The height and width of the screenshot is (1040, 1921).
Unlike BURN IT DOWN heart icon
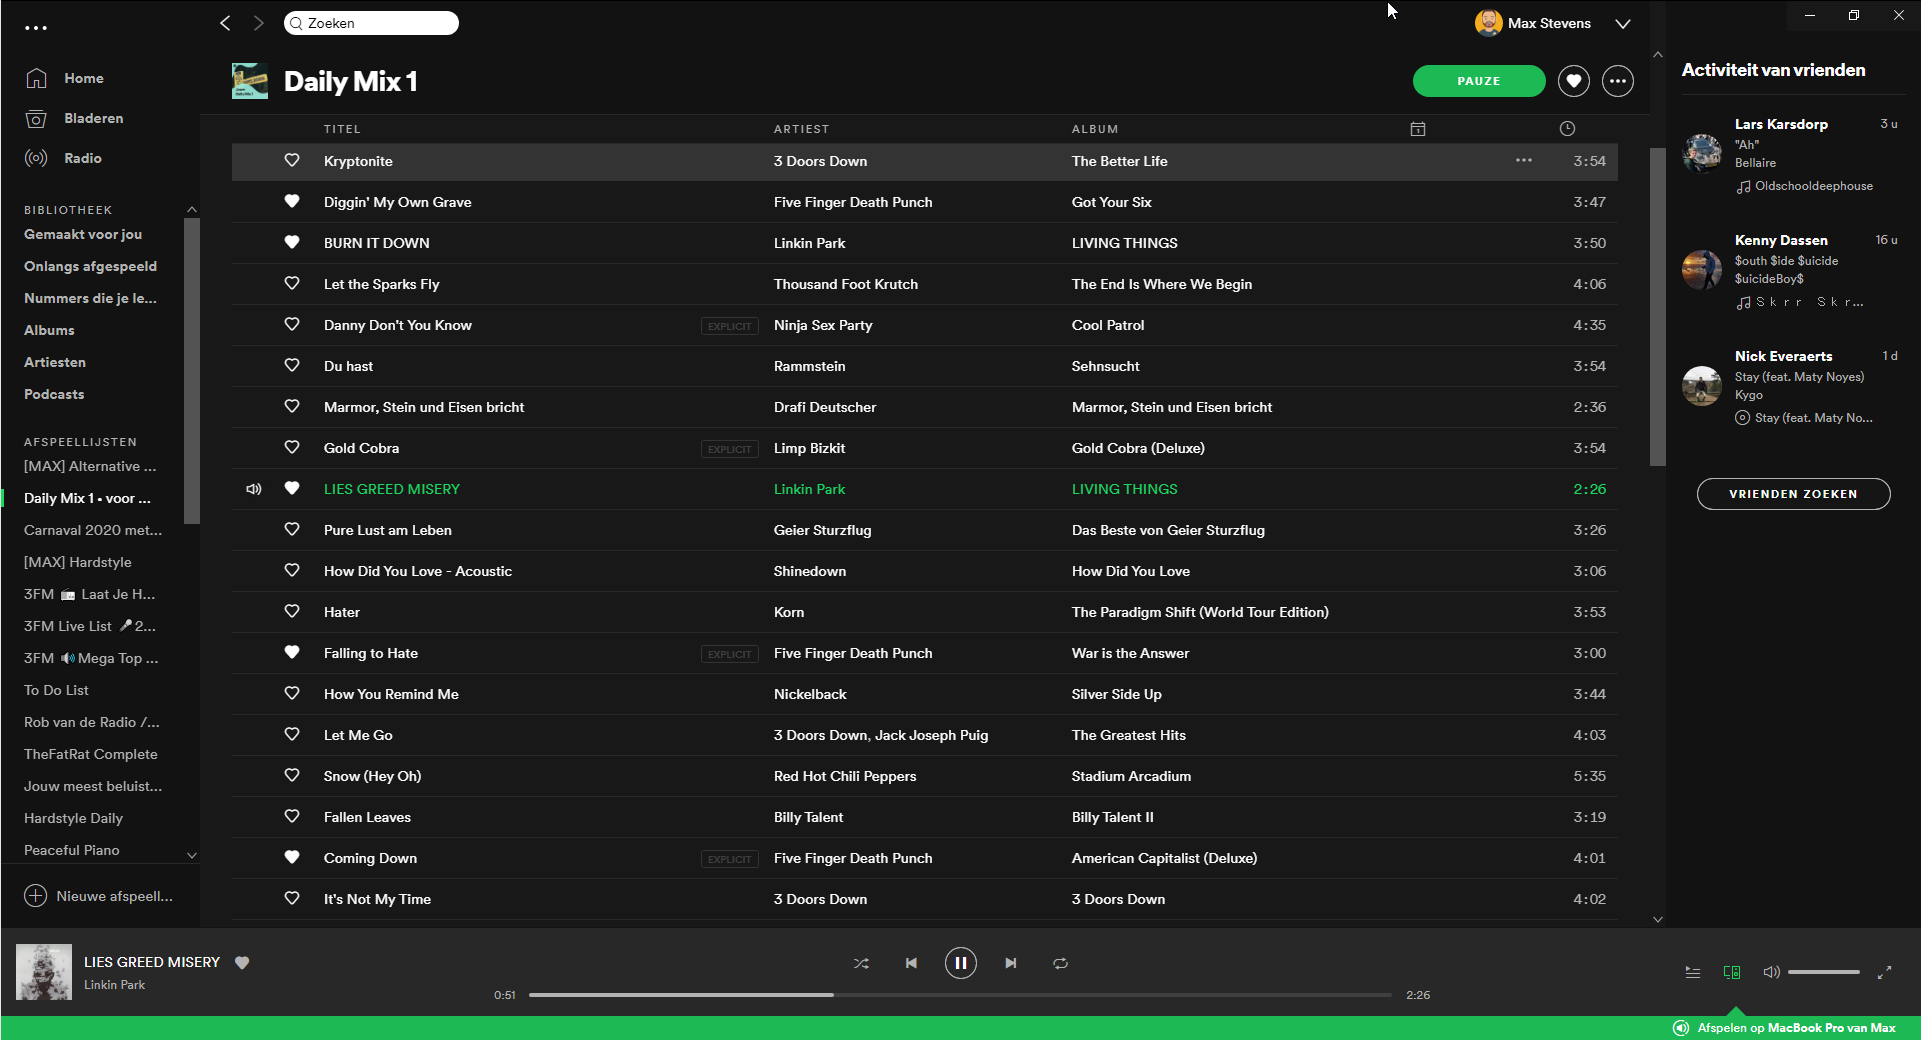[x=292, y=242]
